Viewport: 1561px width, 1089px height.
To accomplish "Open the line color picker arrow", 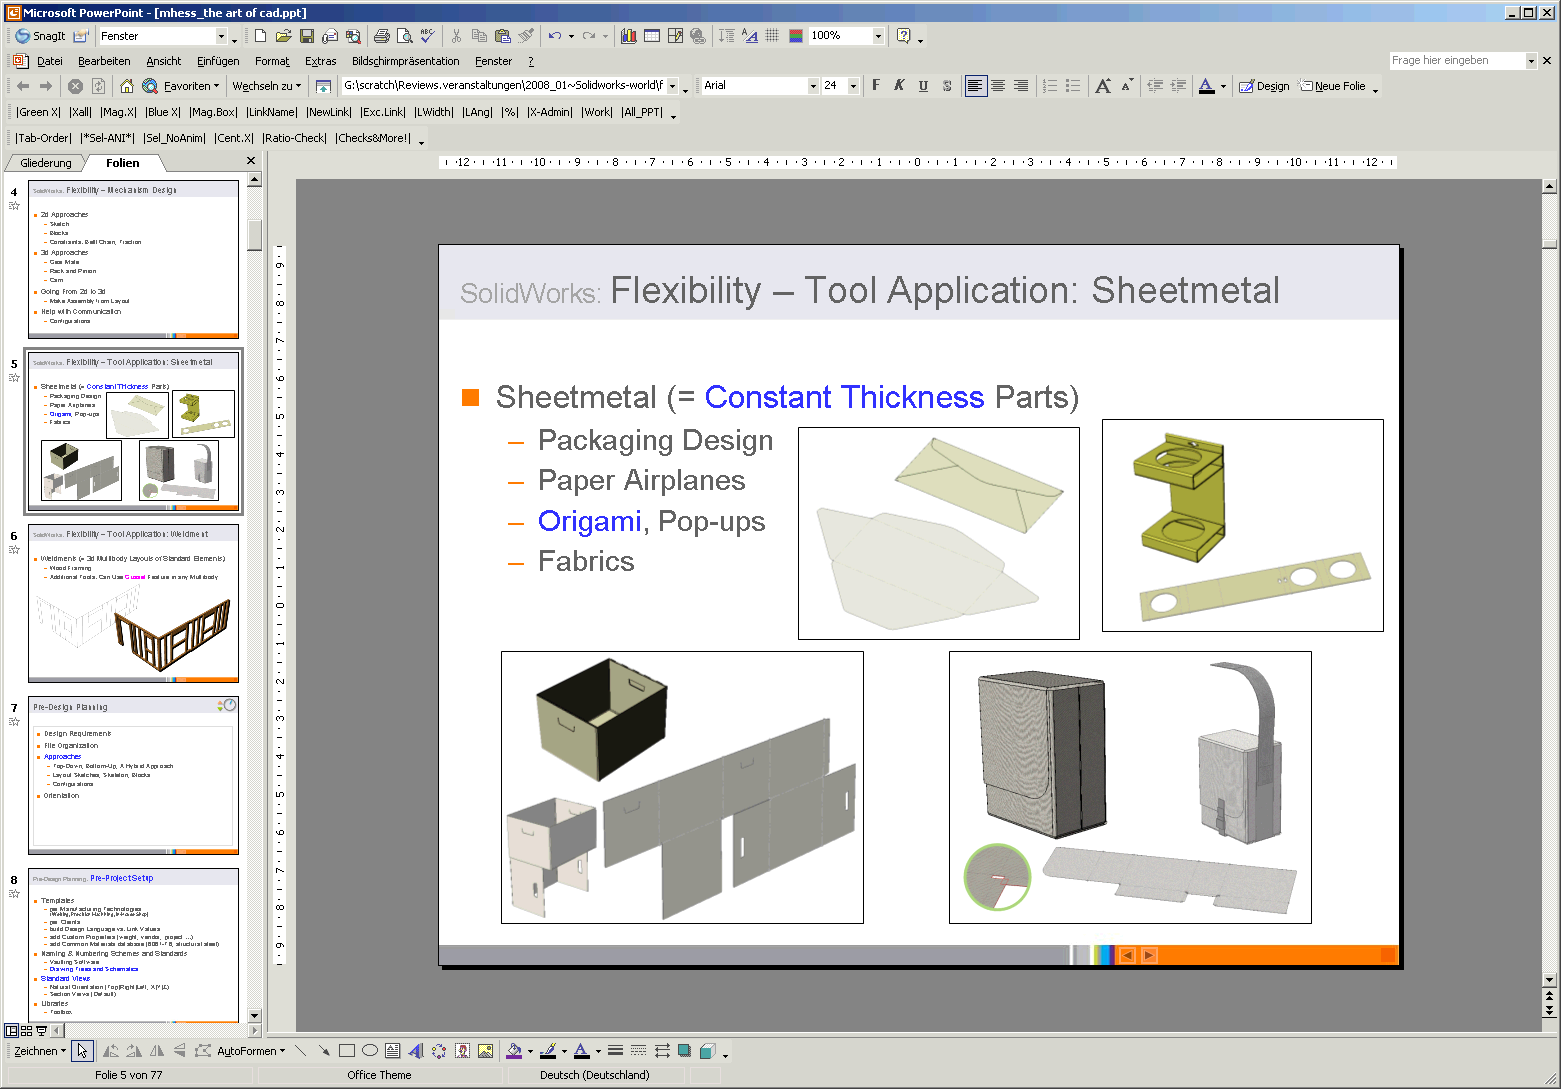I will point(564,1051).
